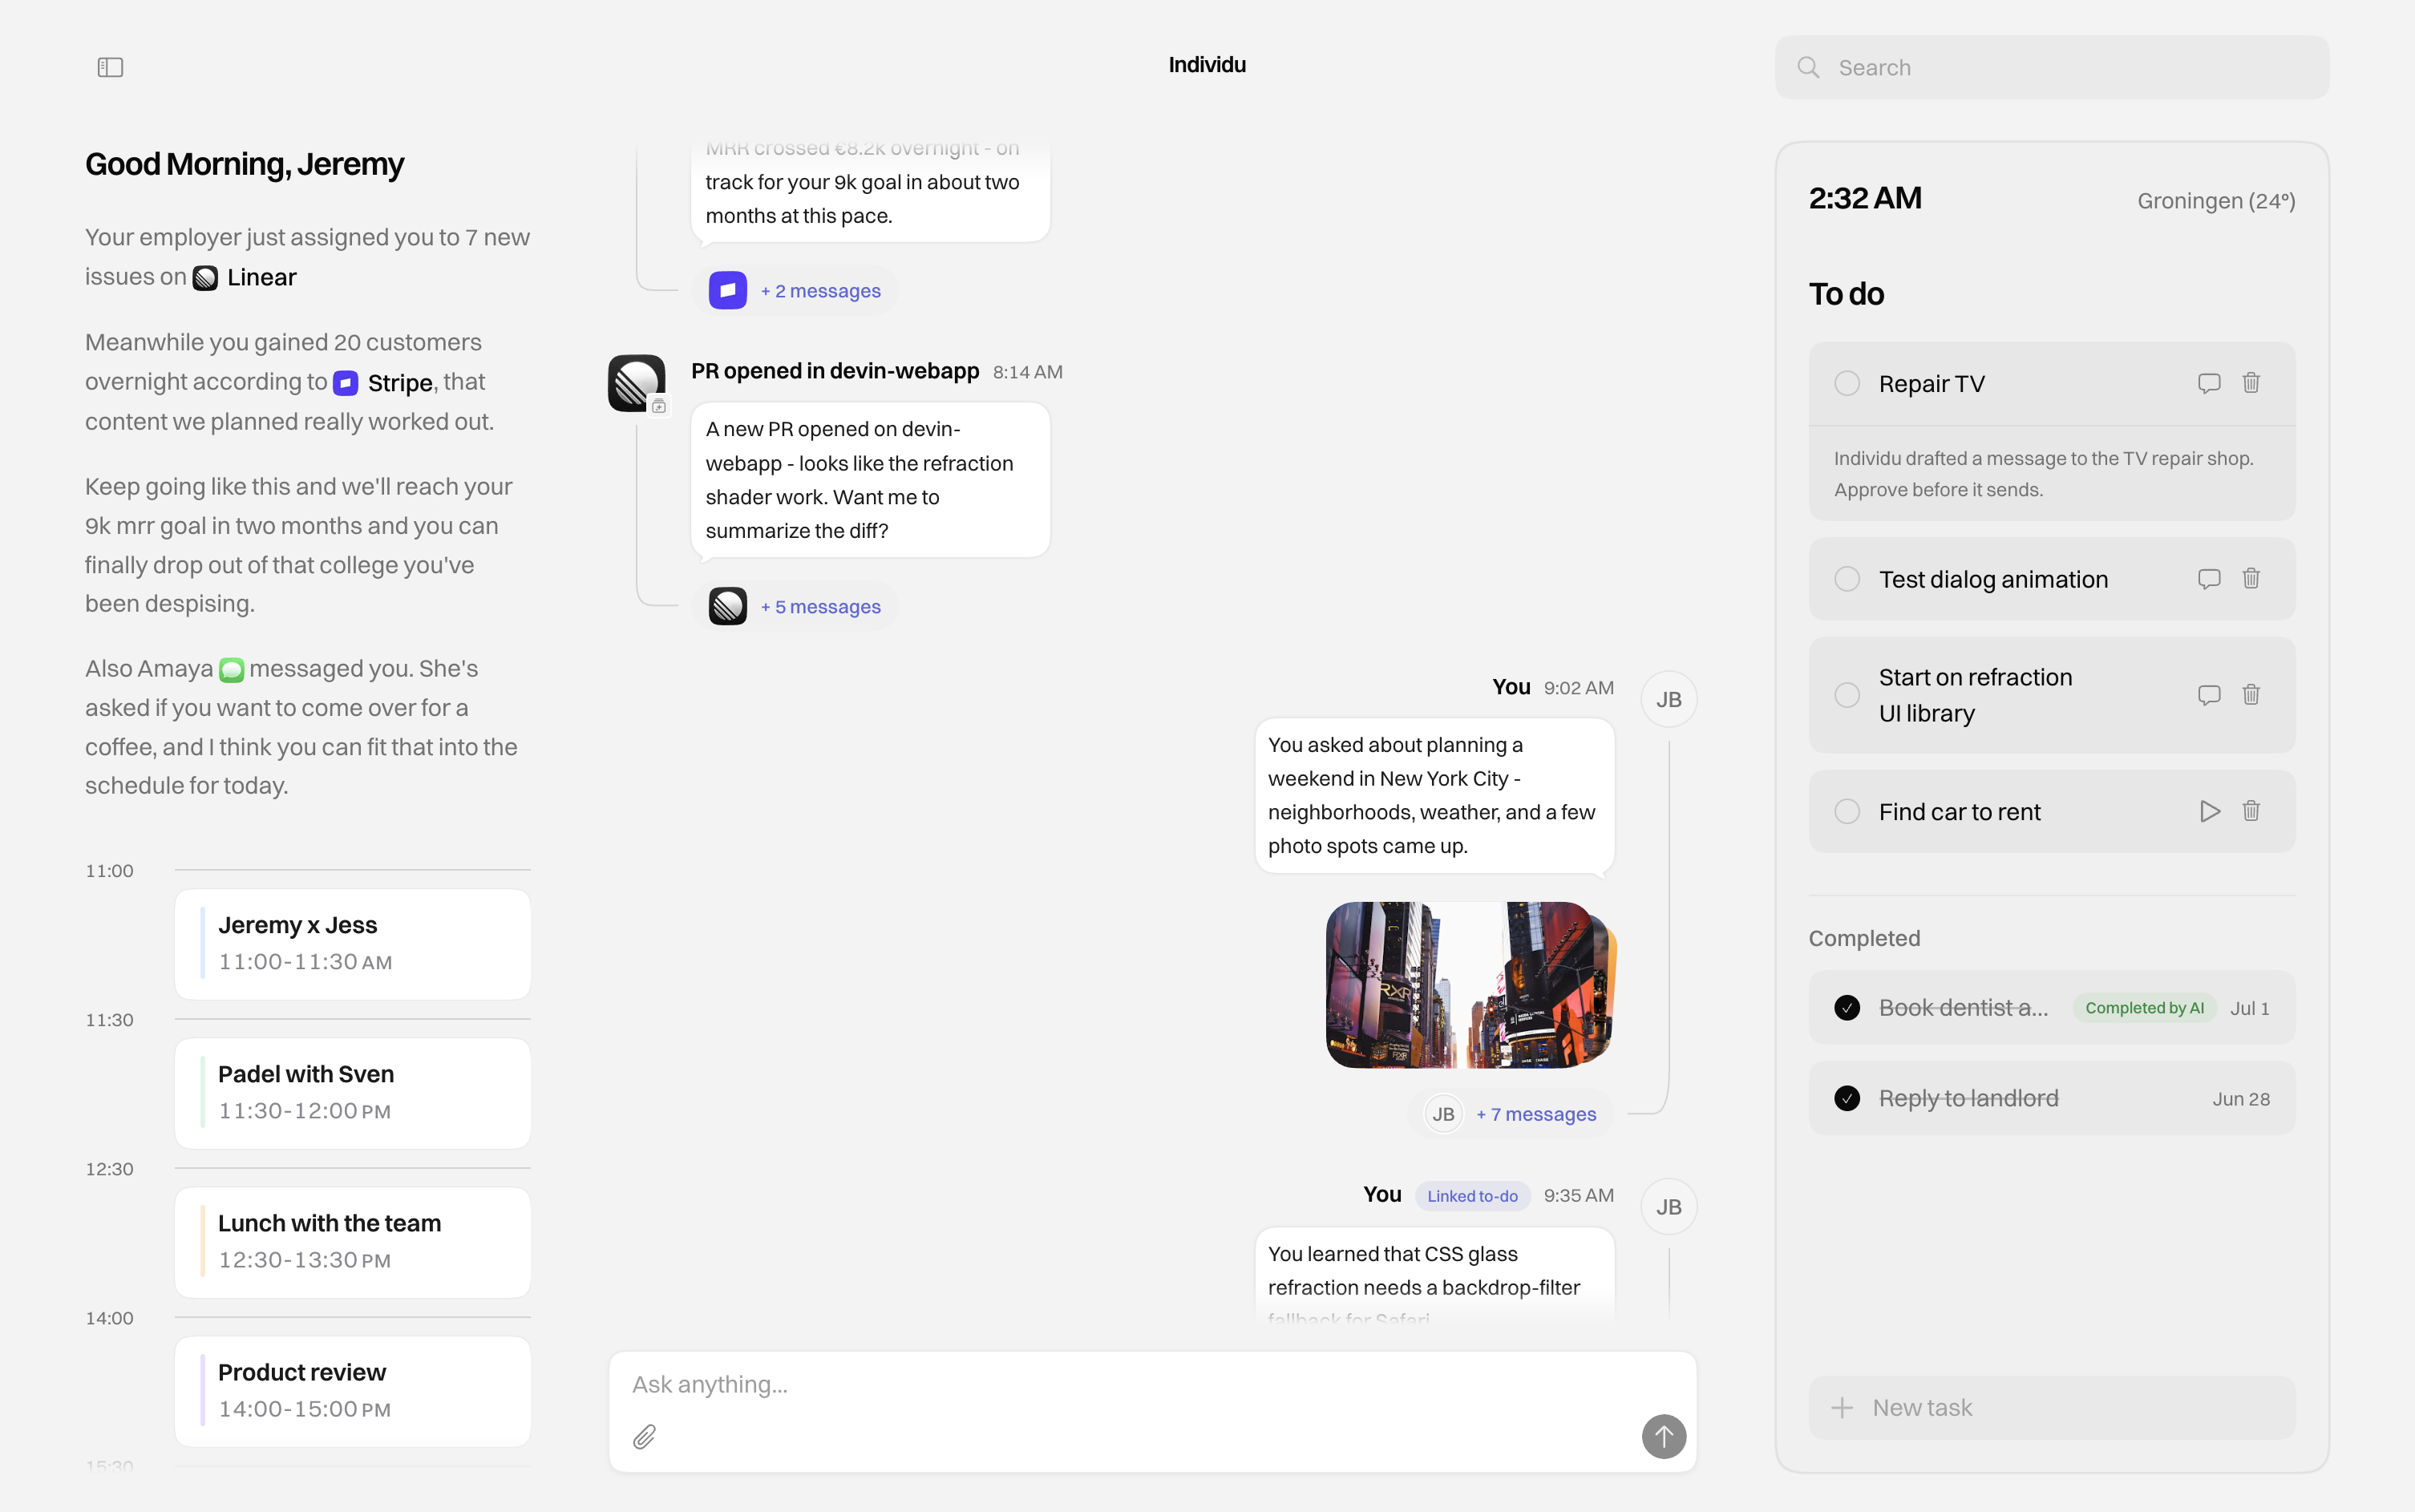Click the Completed by AI badge
The image size is (2415, 1512).
coord(2144,1008)
